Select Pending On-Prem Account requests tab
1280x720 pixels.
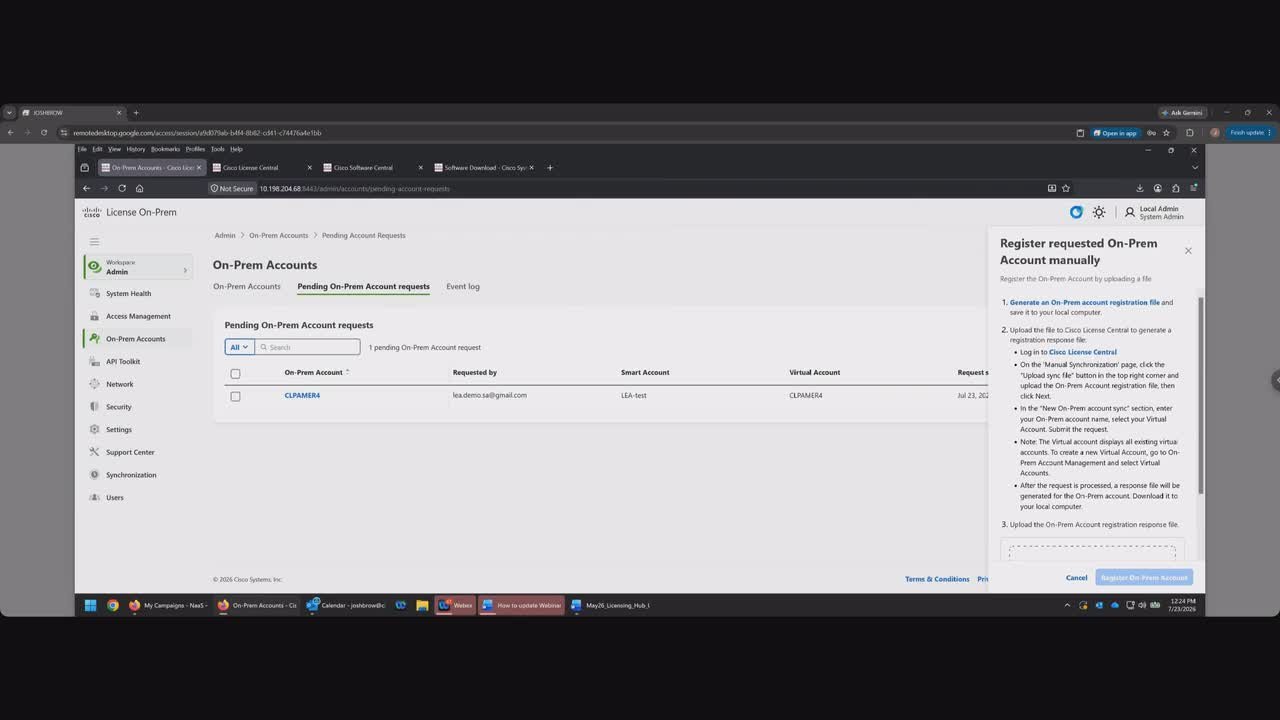click(363, 287)
